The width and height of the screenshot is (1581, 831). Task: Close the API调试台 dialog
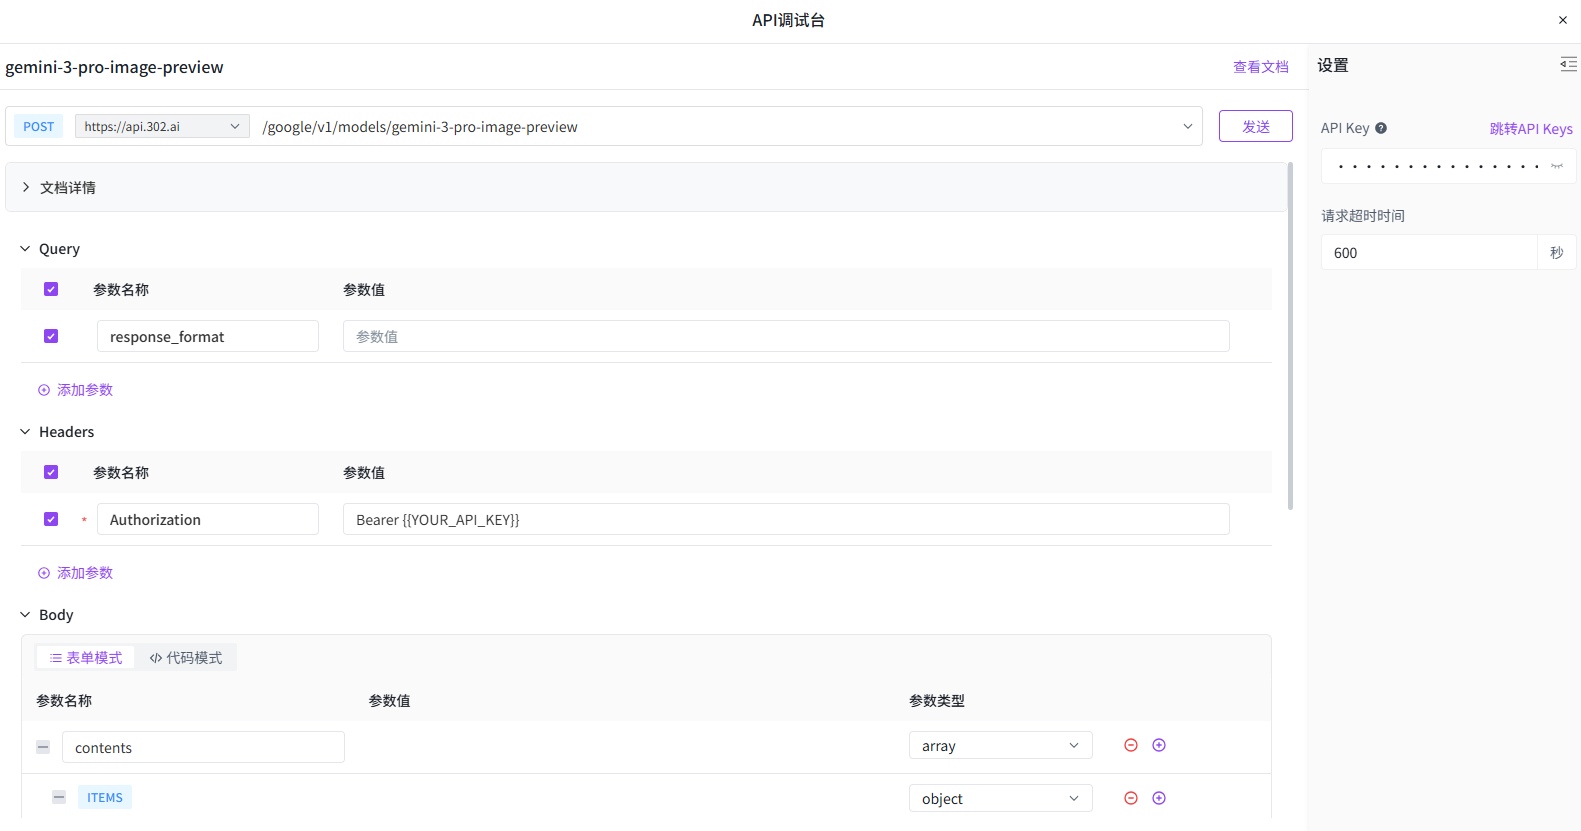(1562, 20)
